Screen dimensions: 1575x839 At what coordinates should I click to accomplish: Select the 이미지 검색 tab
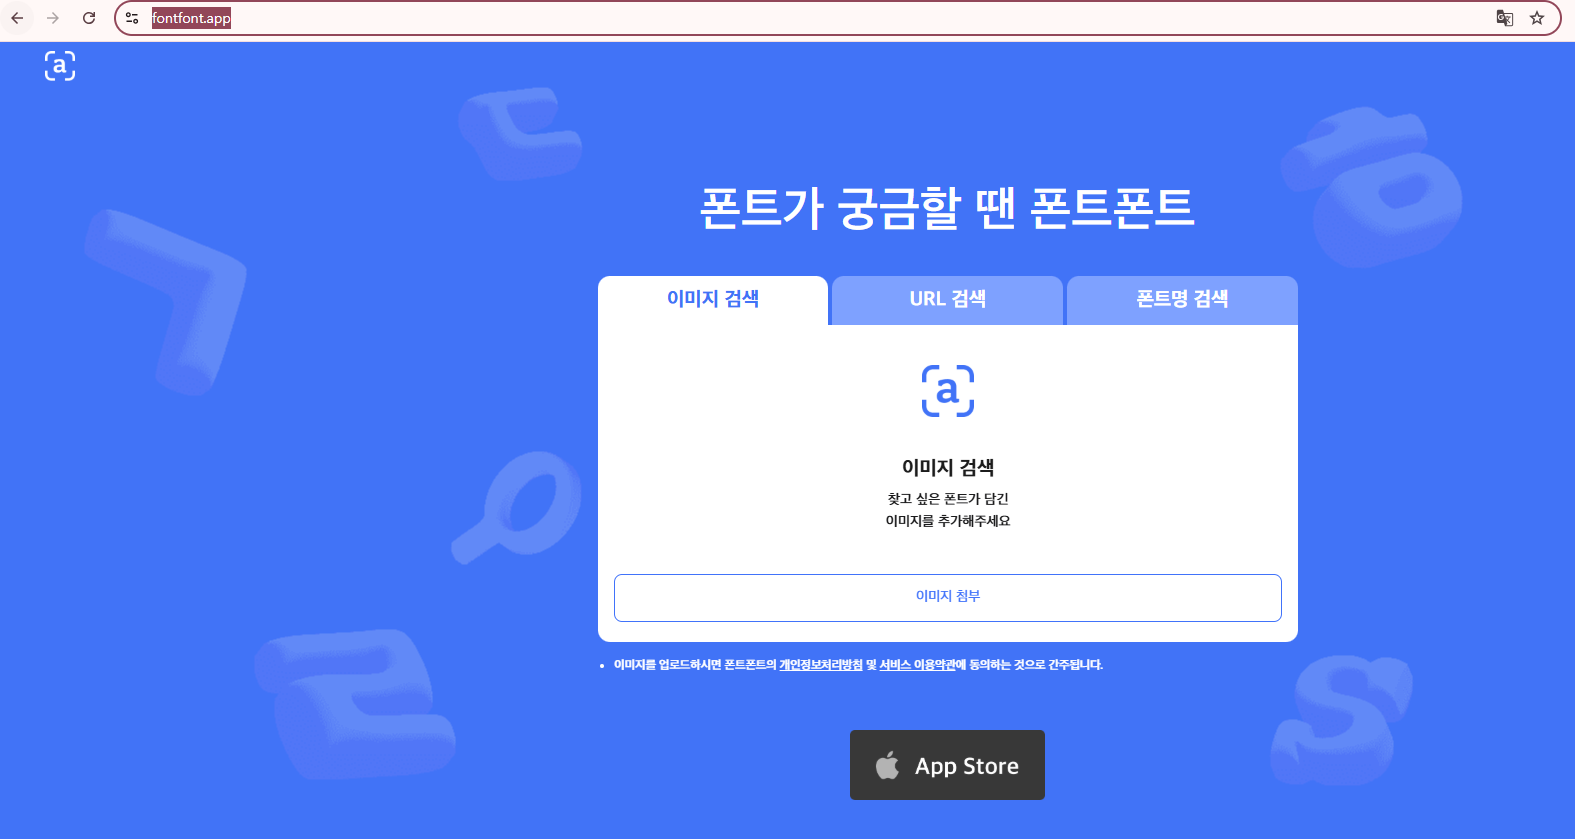[x=713, y=299]
